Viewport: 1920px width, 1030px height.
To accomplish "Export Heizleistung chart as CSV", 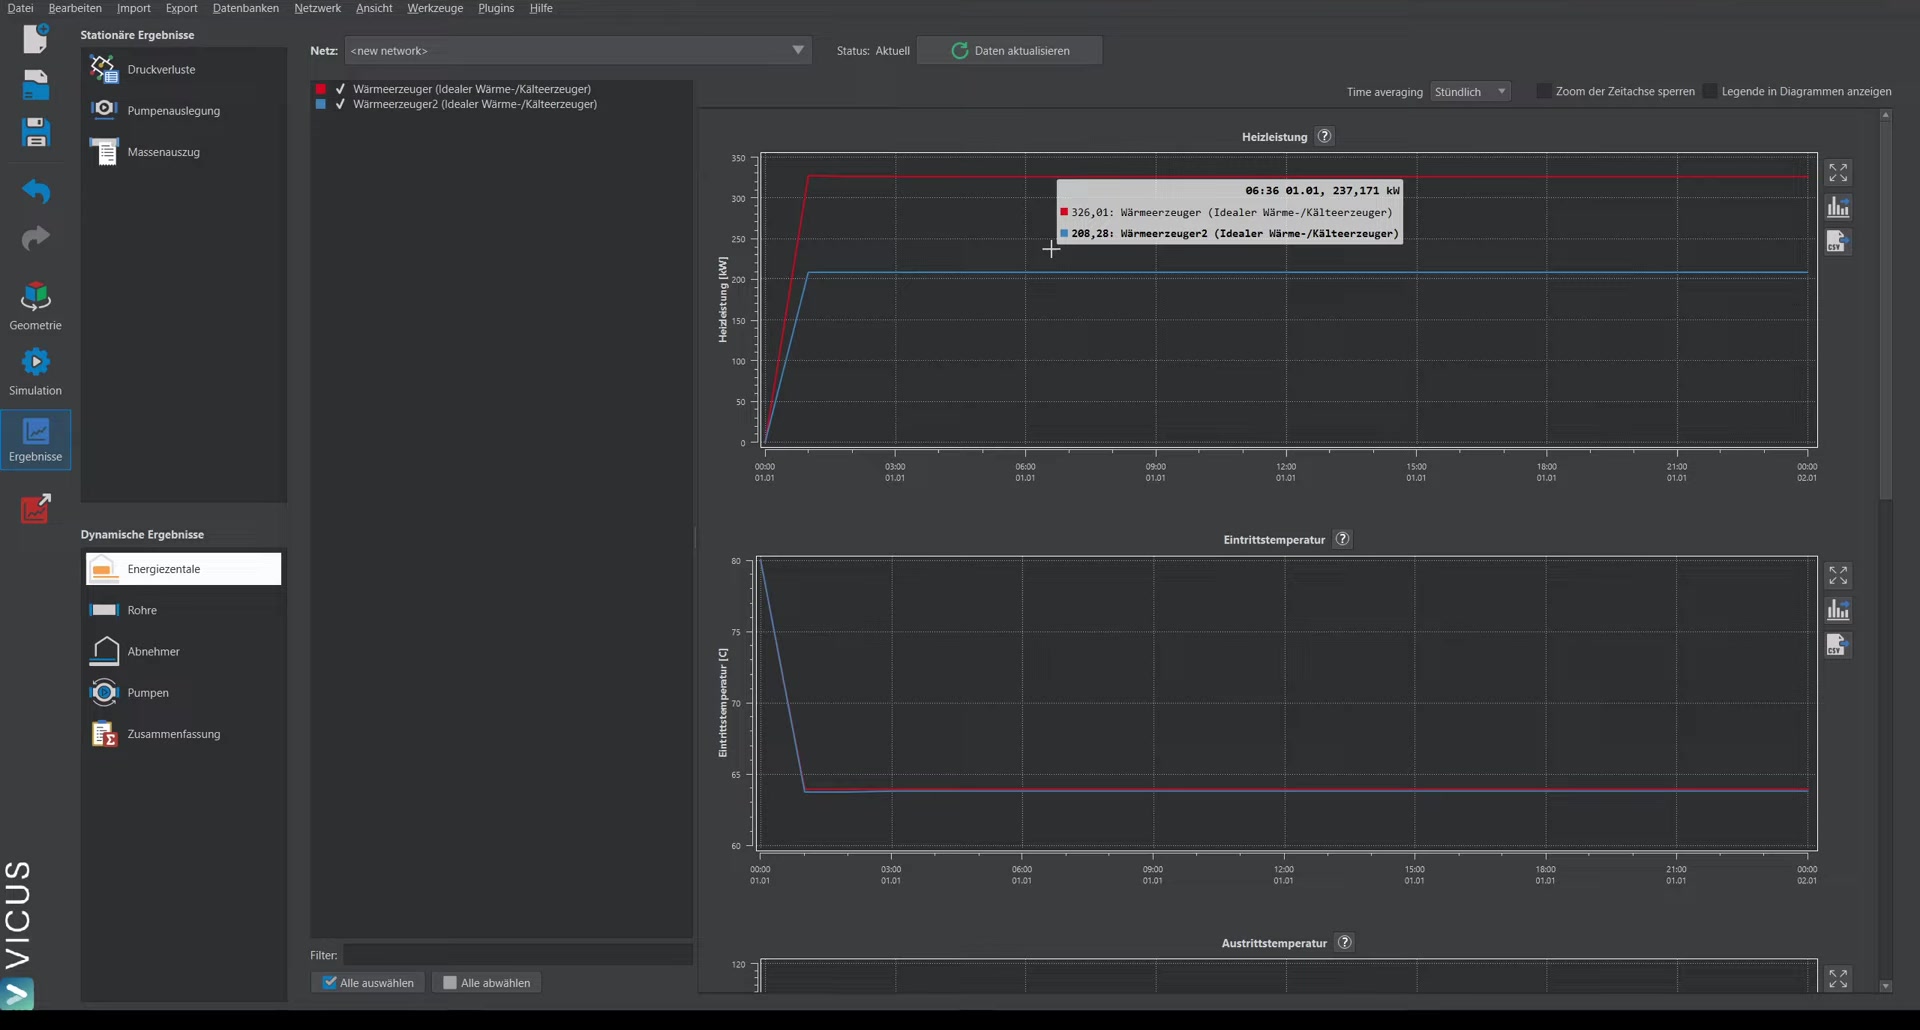I will [x=1838, y=241].
